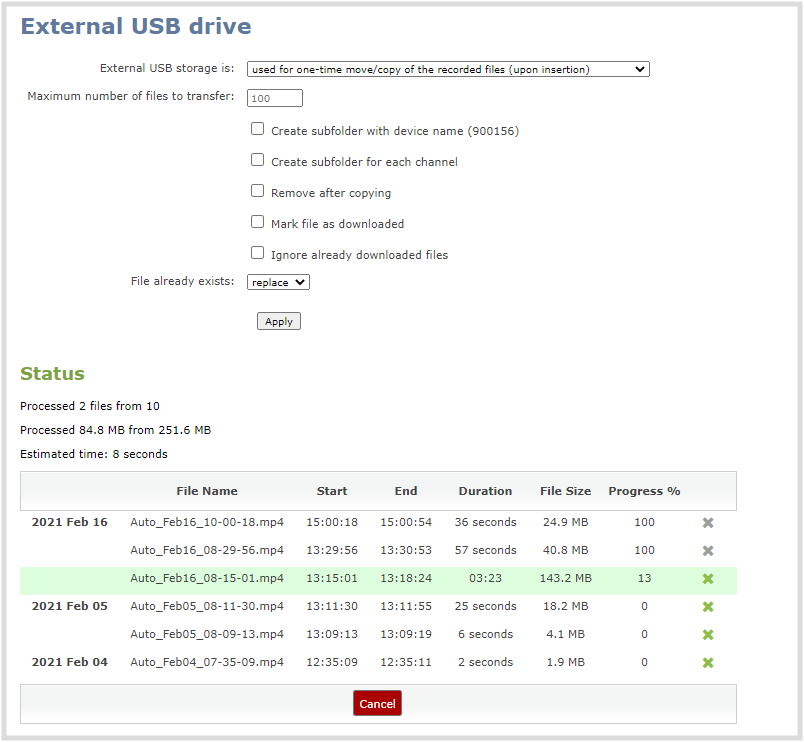
Task: Select file name Auto_Feb04_07-35-09.mp4
Action: point(207,662)
